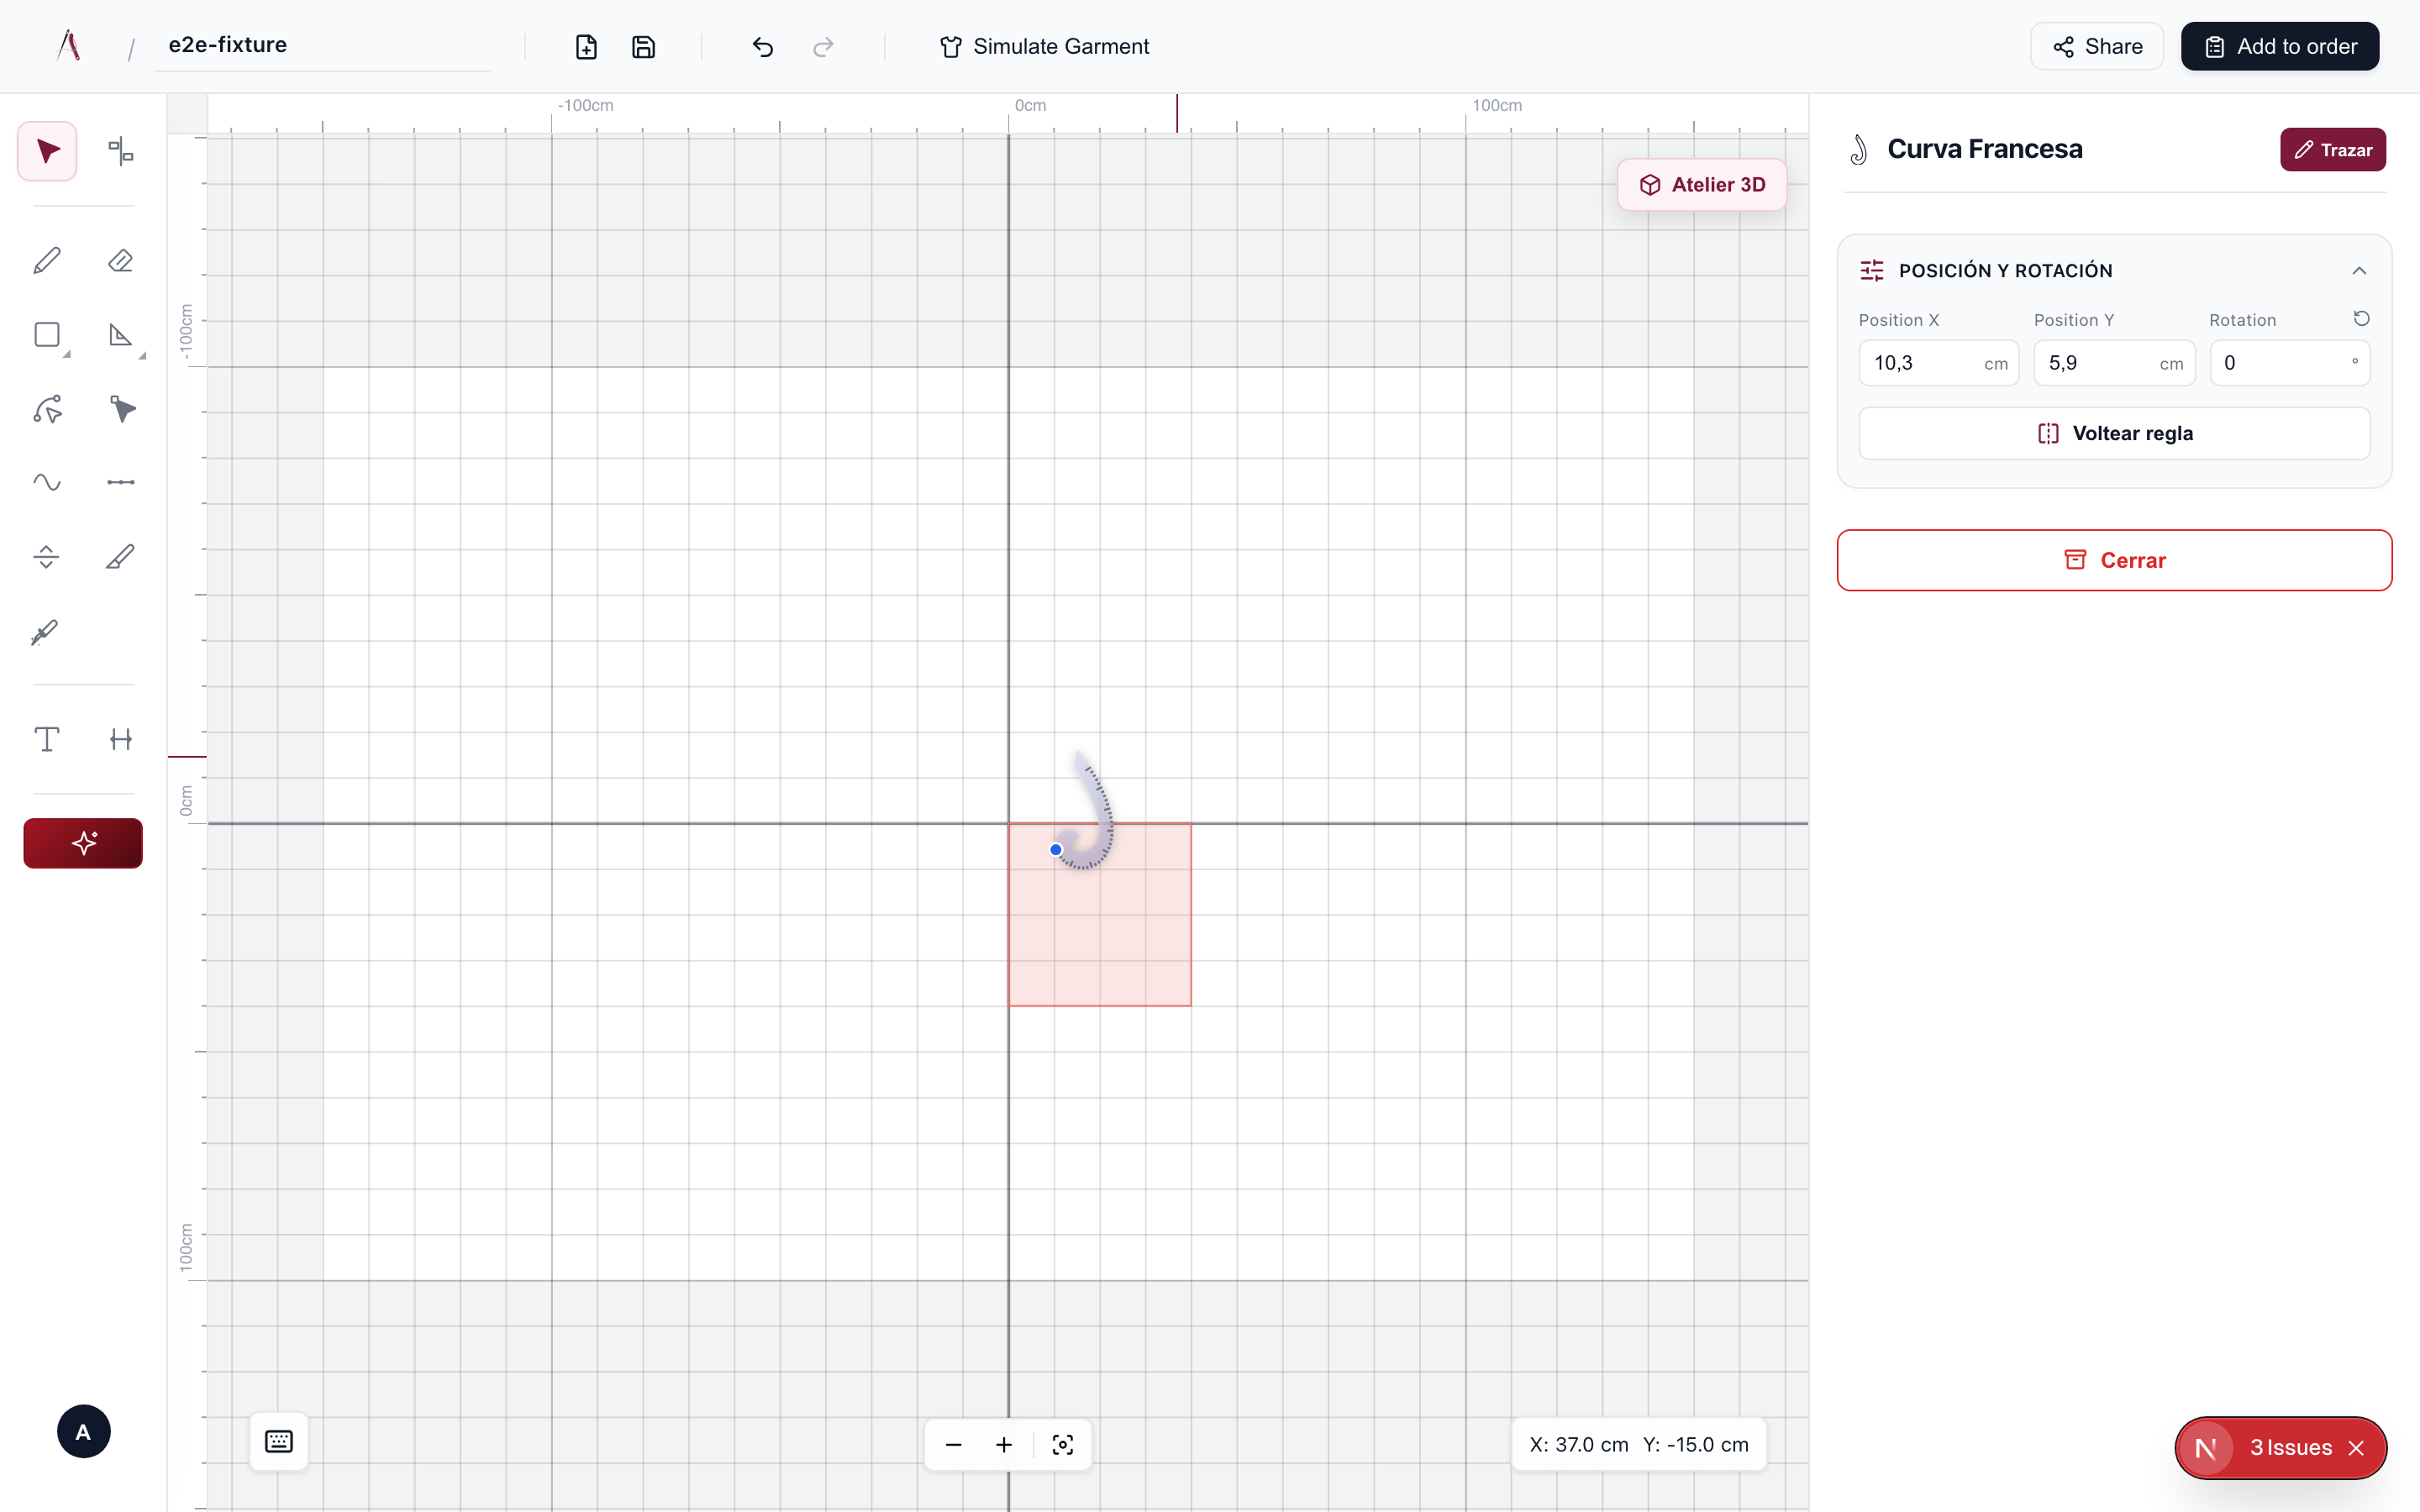The height and width of the screenshot is (1512, 2420).
Task: Select the wave curve tool
Action: click(x=47, y=483)
